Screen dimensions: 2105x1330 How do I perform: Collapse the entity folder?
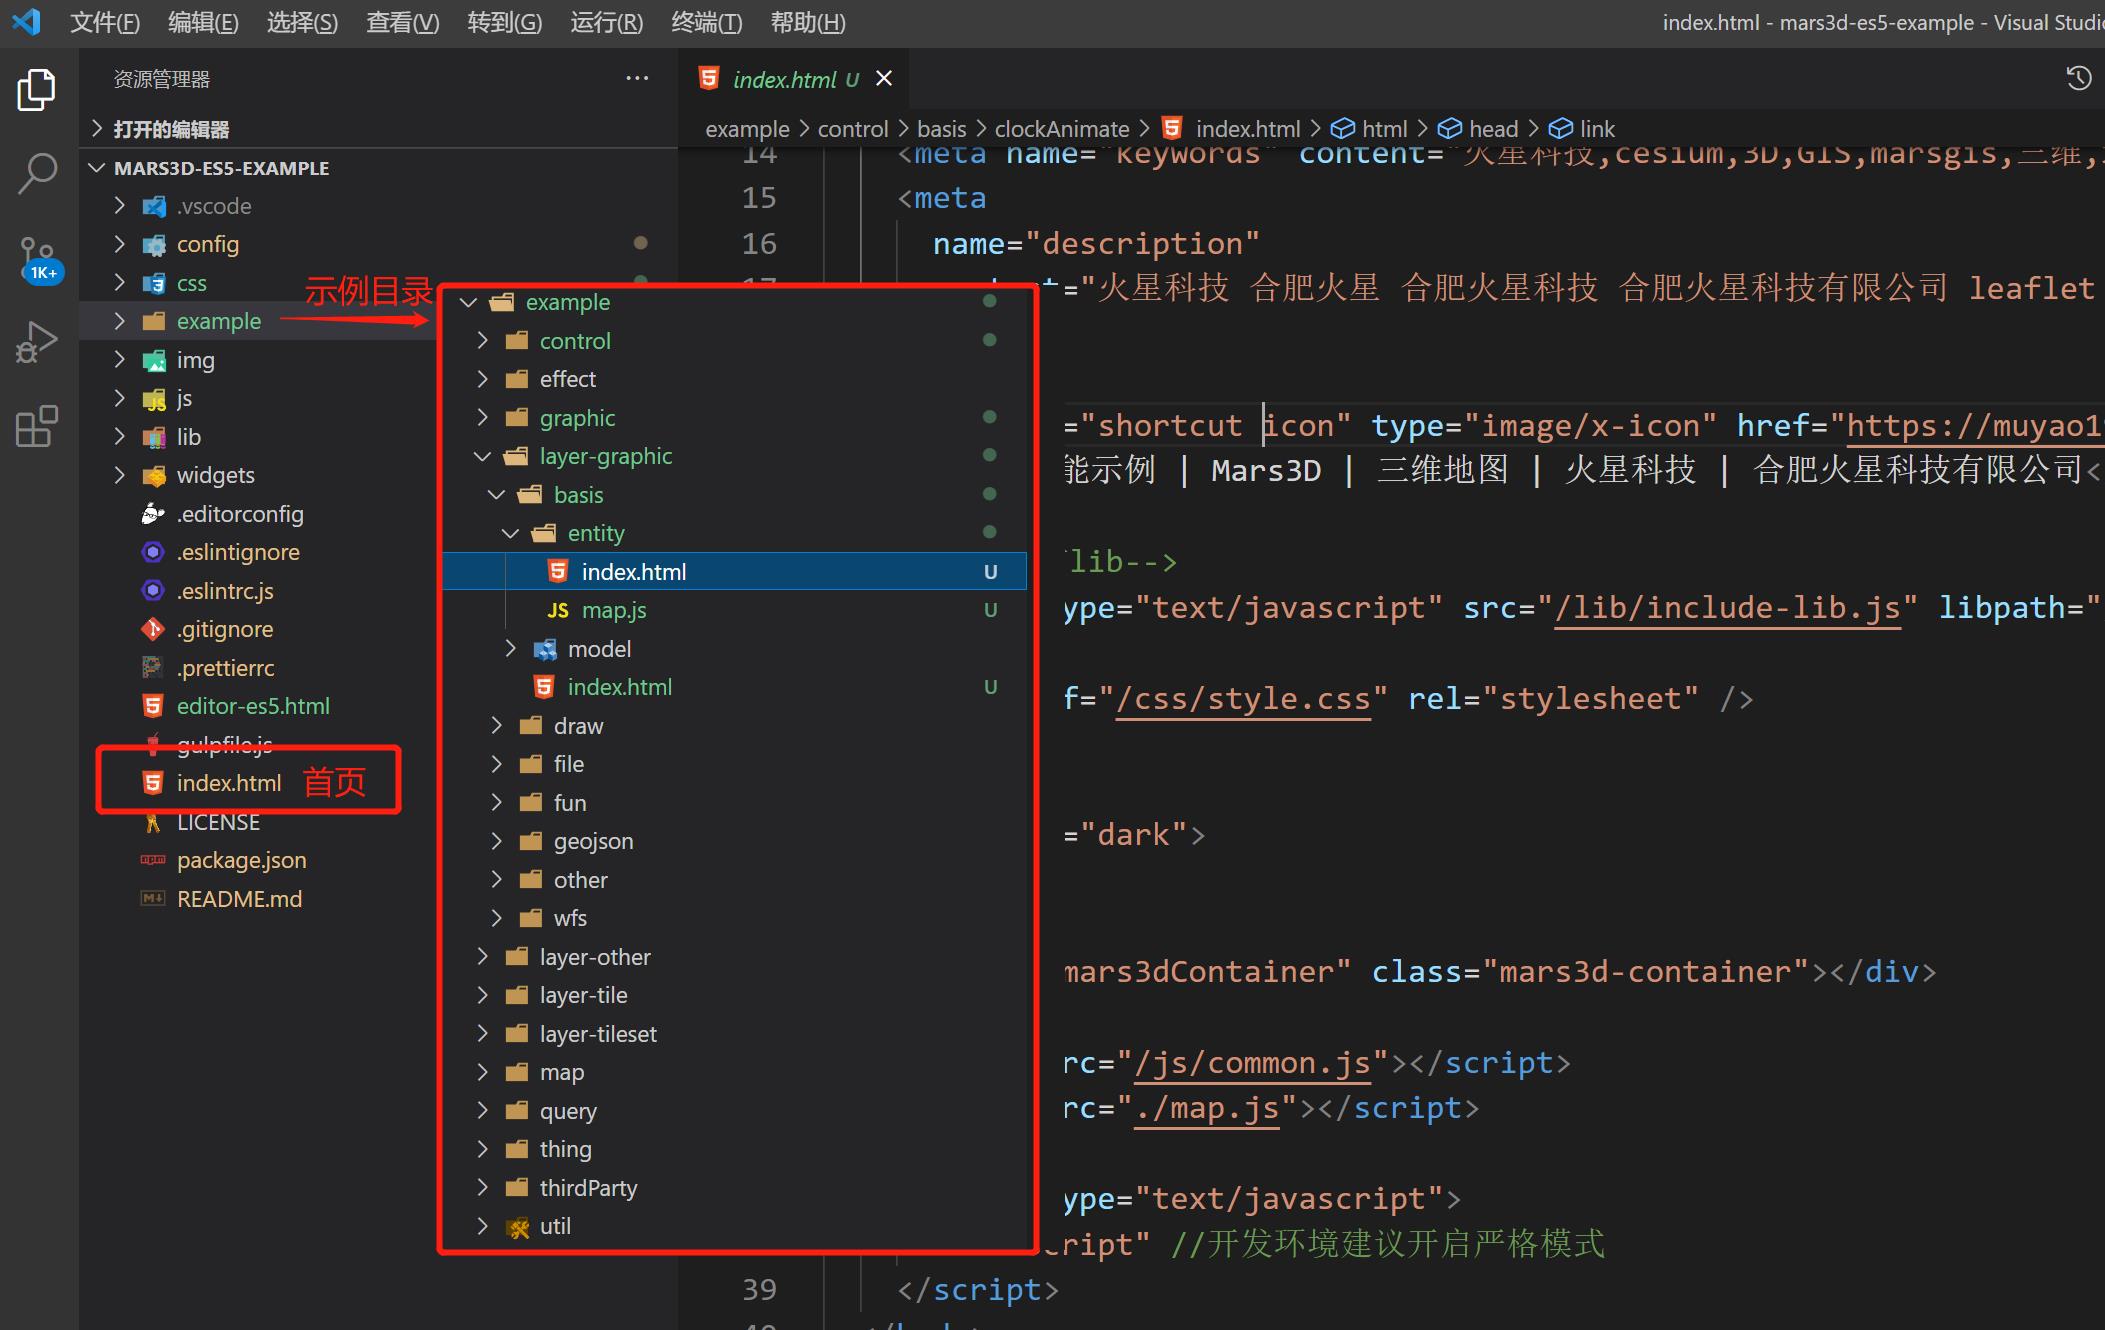click(511, 533)
